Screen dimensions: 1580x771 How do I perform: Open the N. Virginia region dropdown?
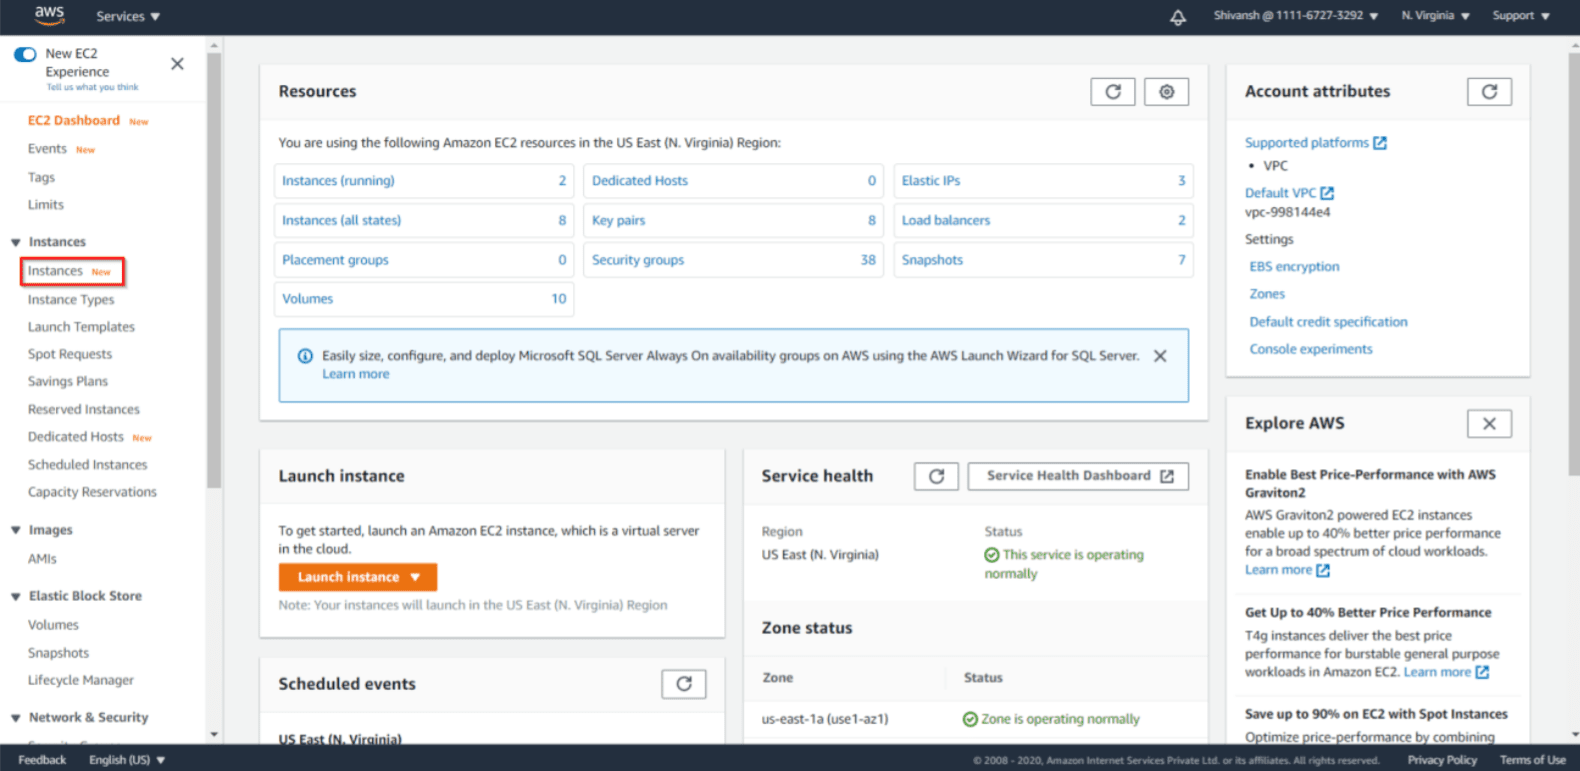coord(1434,16)
